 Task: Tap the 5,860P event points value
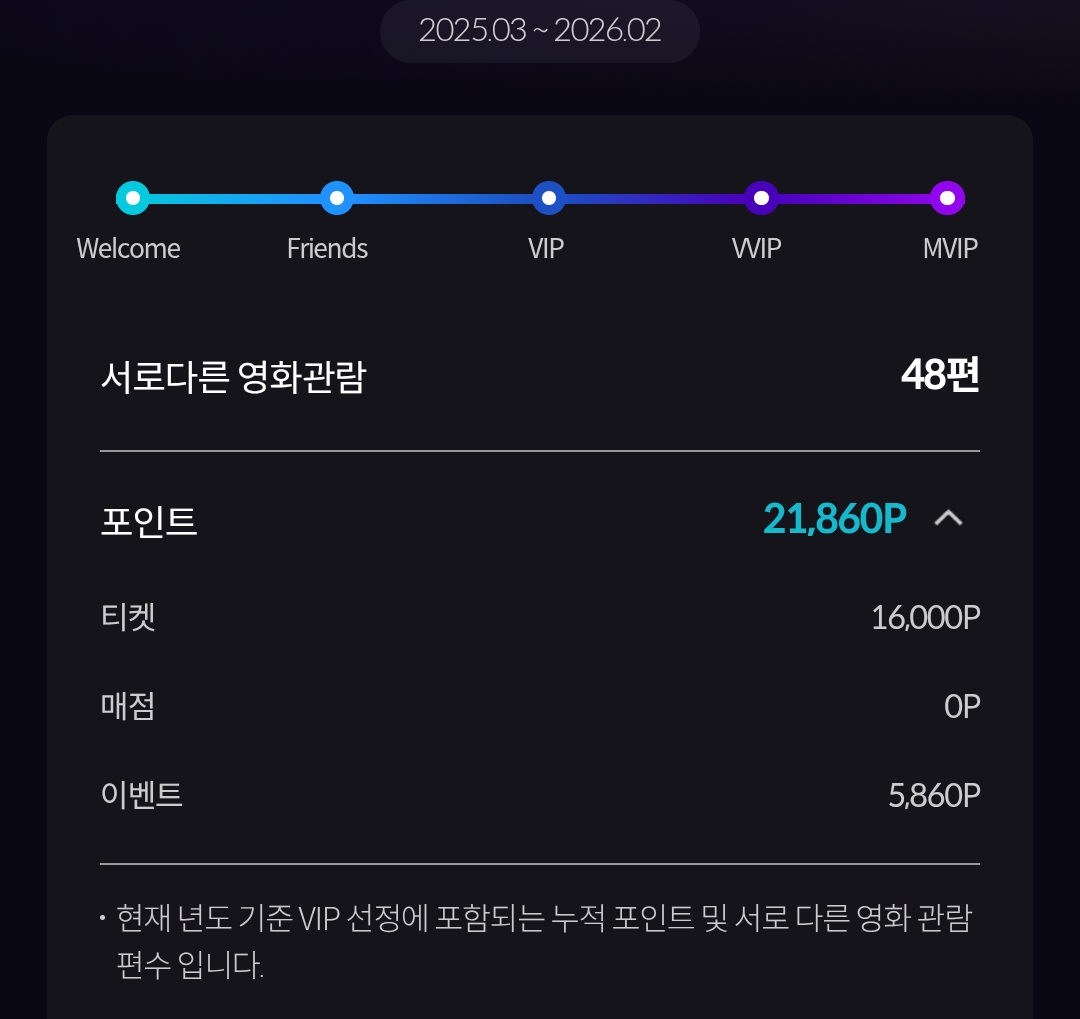[x=934, y=796]
